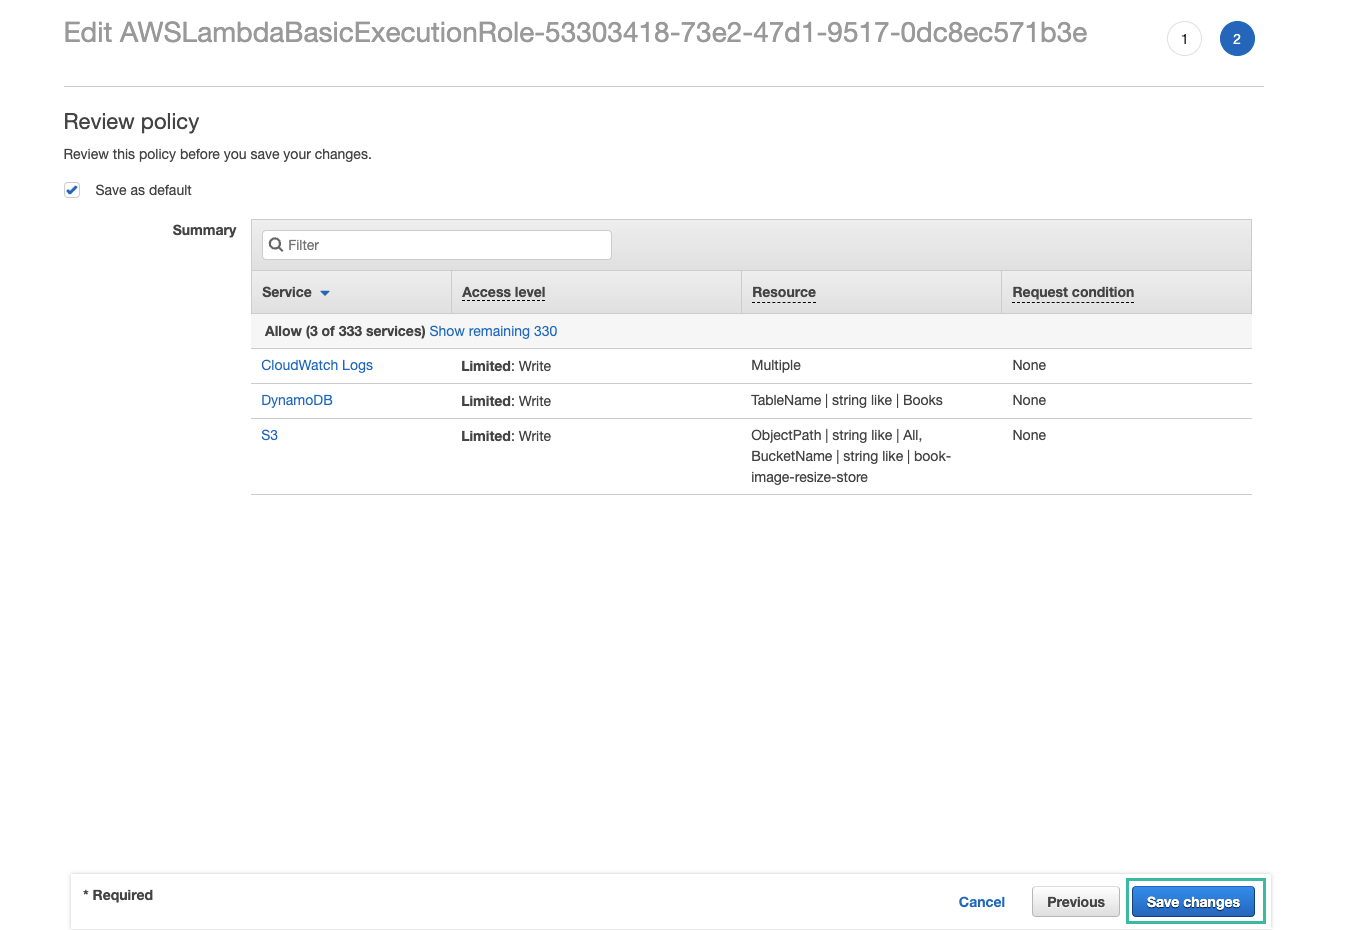This screenshot has width=1347, height=930.
Task: Open the CloudWatch Logs service details
Action: tap(317, 365)
